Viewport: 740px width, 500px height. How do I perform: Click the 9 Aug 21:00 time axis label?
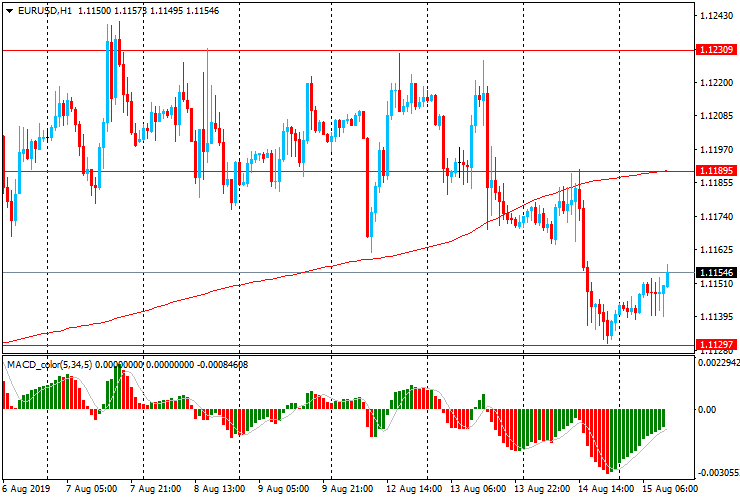[347, 489]
